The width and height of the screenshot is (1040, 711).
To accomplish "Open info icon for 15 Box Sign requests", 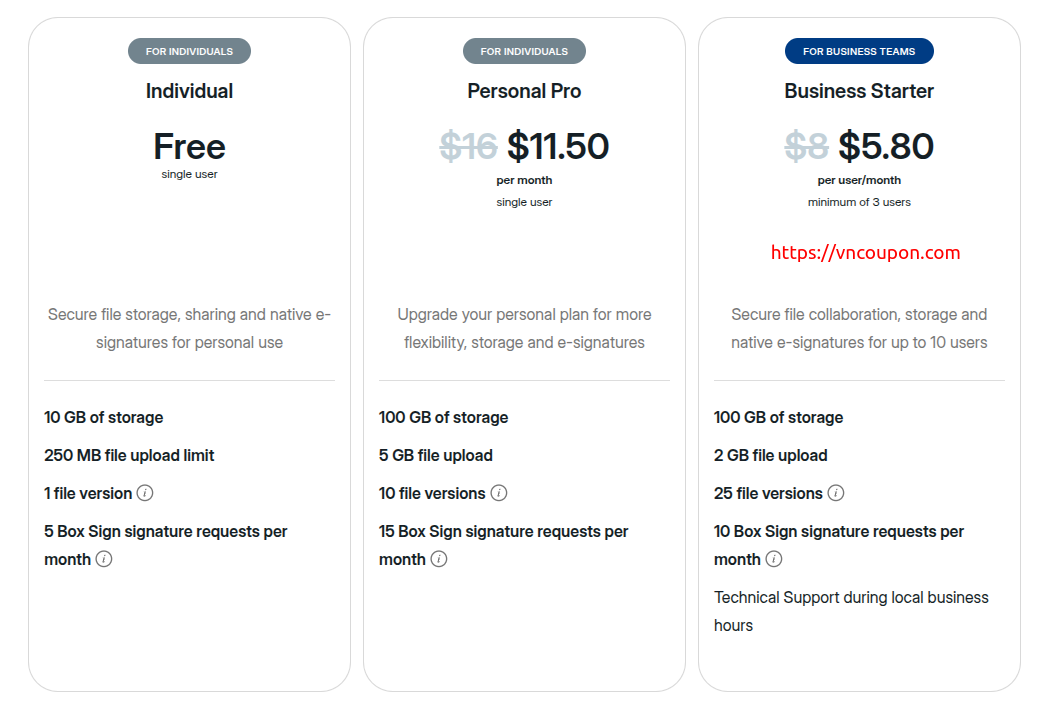I will [x=439, y=559].
